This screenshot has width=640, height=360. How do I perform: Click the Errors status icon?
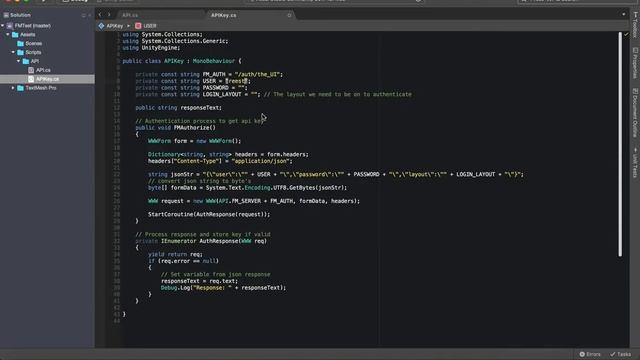tap(582, 354)
